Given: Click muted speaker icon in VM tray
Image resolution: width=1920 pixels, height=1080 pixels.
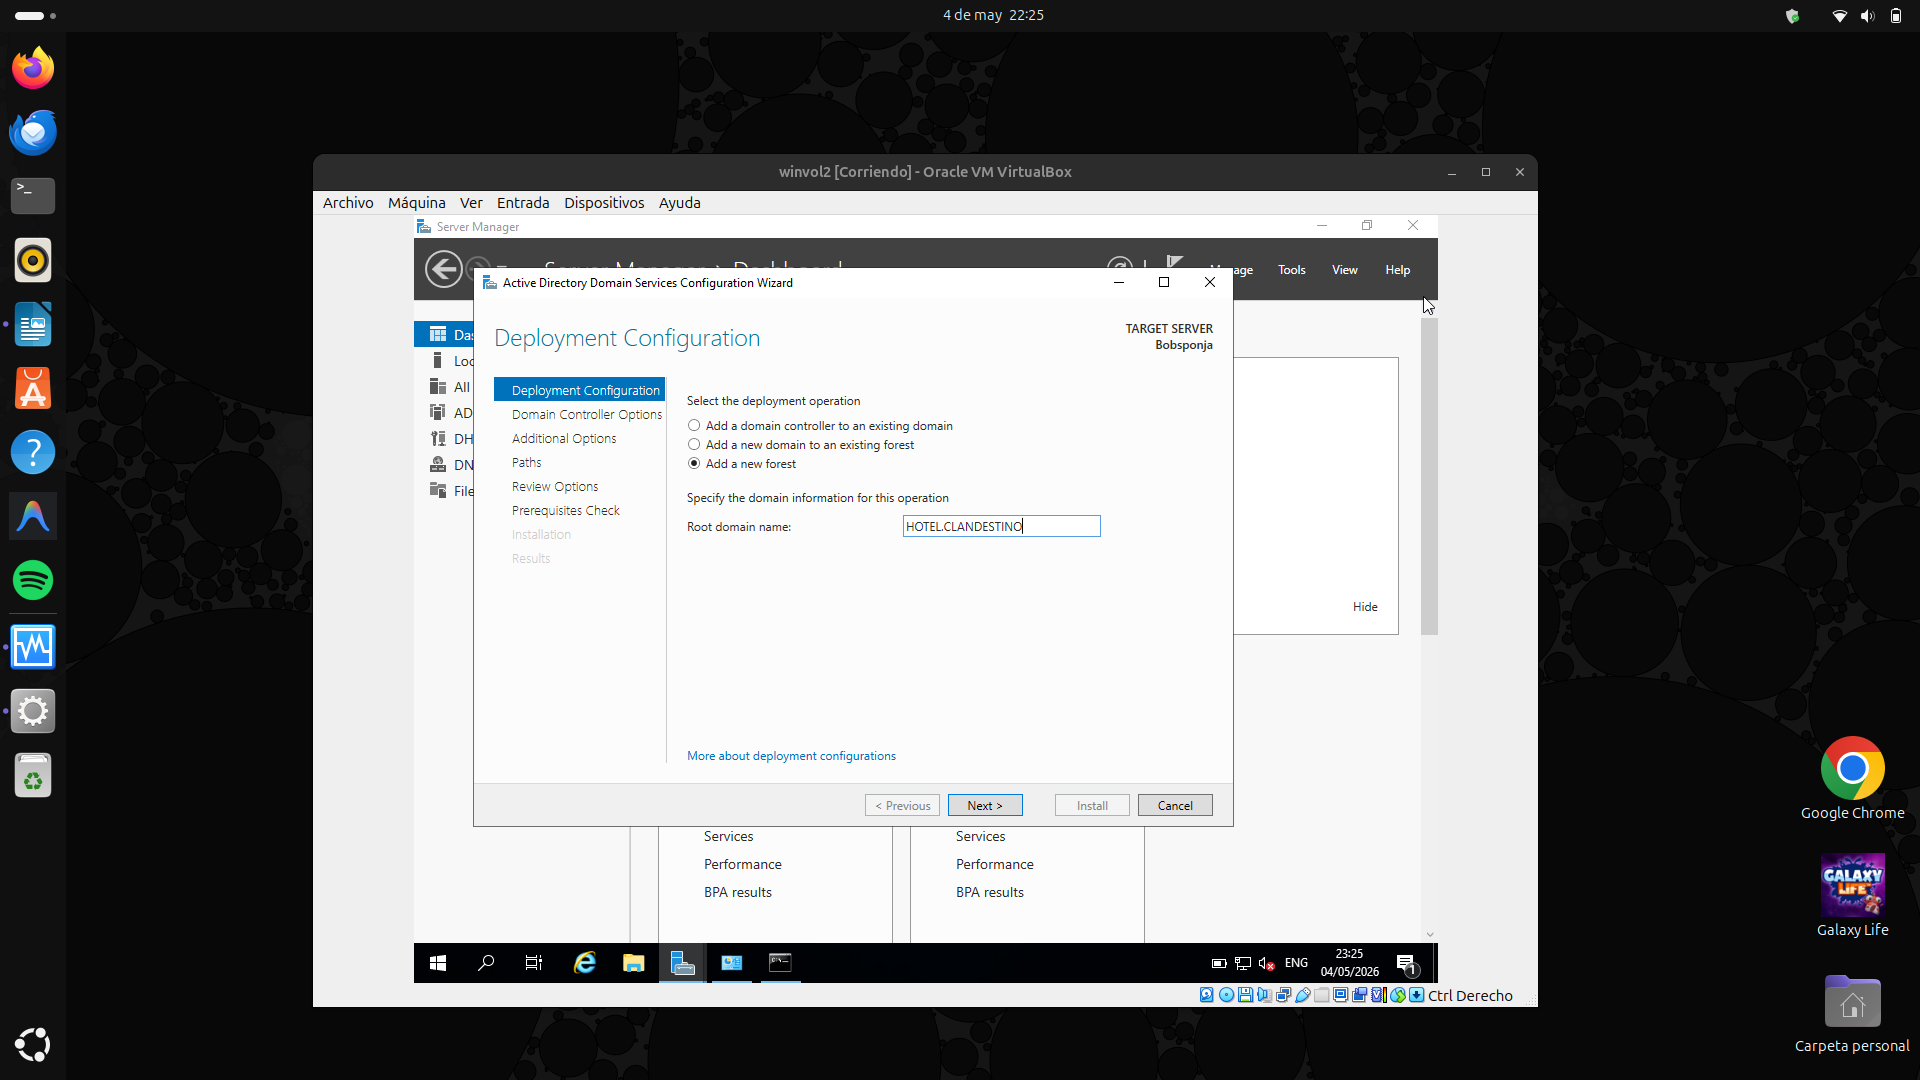Looking at the screenshot, I should pyautogui.click(x=1266, y=963).
